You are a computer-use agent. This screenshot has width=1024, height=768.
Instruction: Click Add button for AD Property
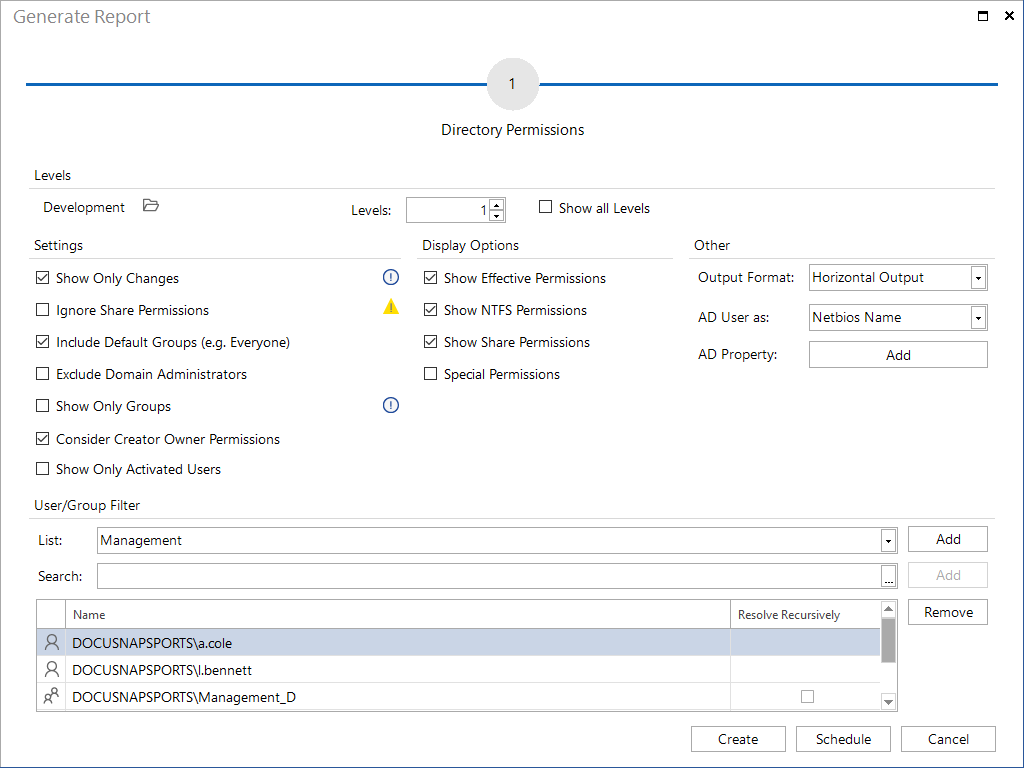[x=898, y=355]
